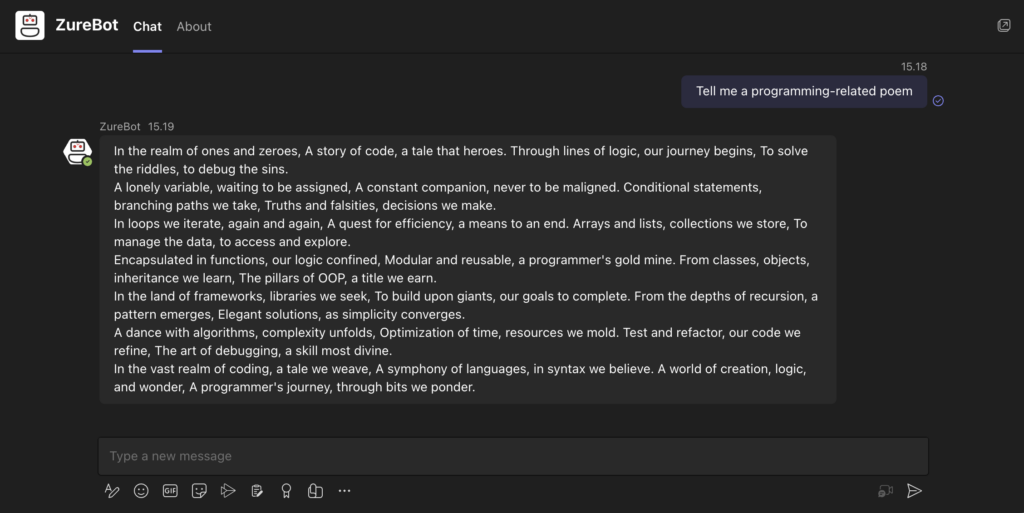Click the Loop components icon
The image size is (1024, 513).
tap(315, 491)
